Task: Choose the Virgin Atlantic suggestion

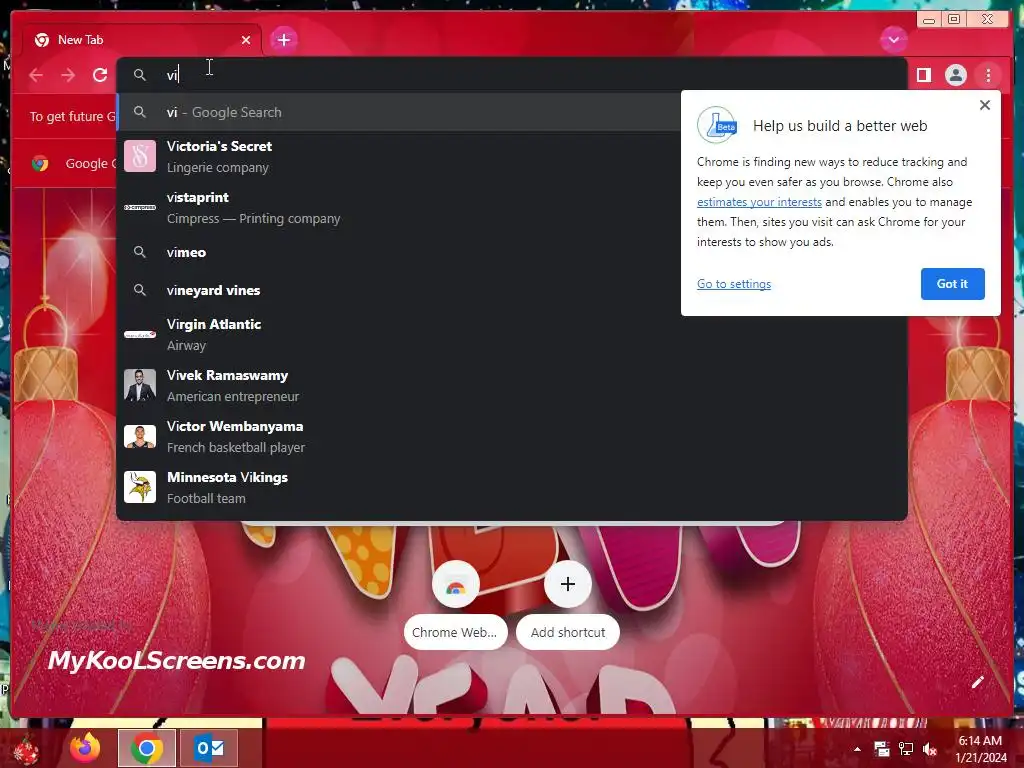Action: click(x=511, y=334)
